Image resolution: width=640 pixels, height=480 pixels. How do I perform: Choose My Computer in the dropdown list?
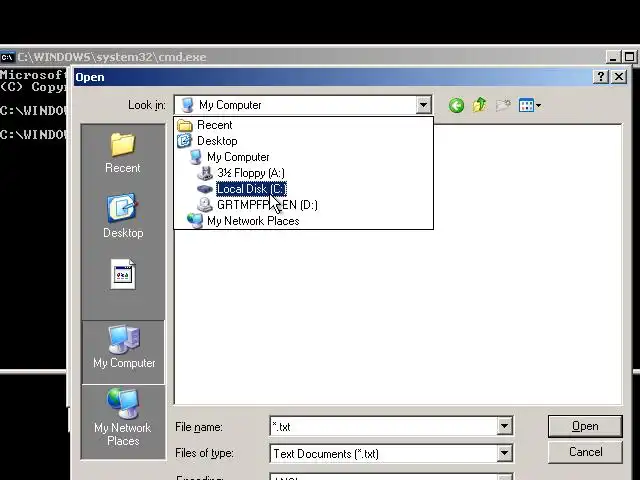pyautogui.click(x=238, y=157)
